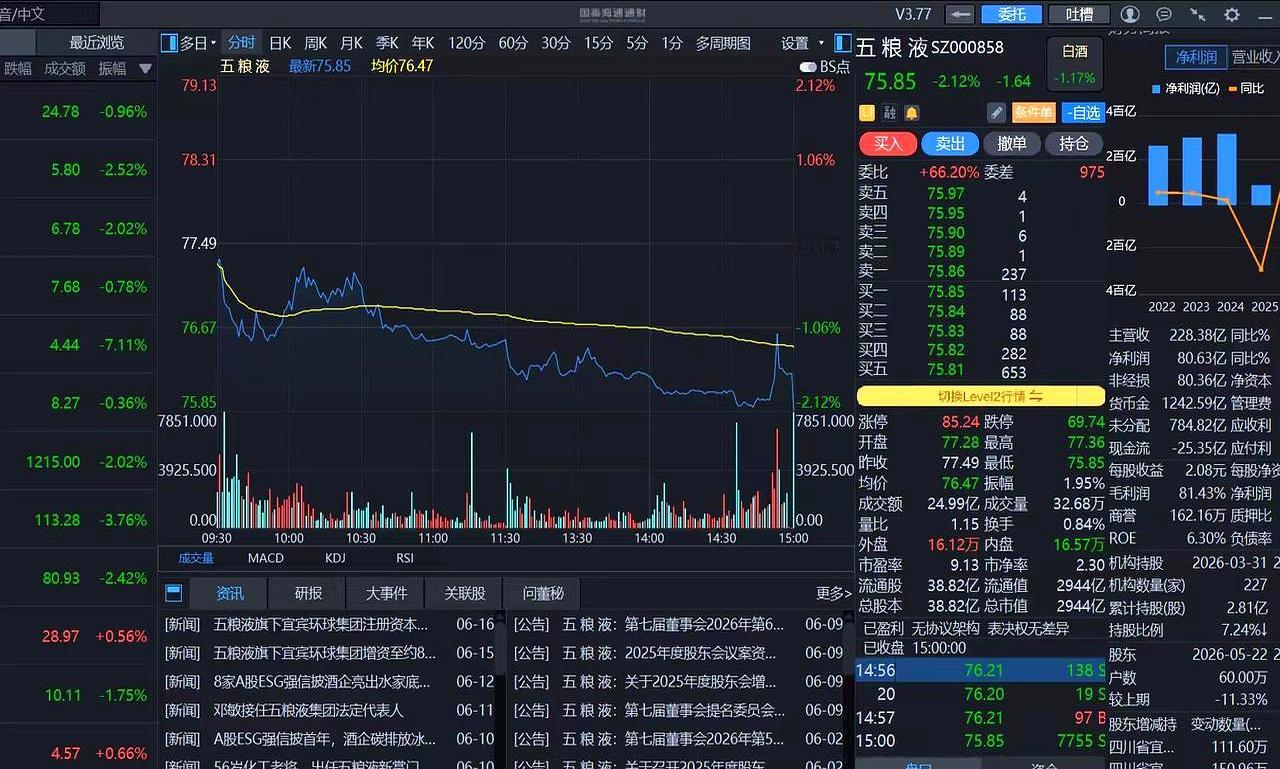Open the 资讯 news tab

tap(230, 593)
